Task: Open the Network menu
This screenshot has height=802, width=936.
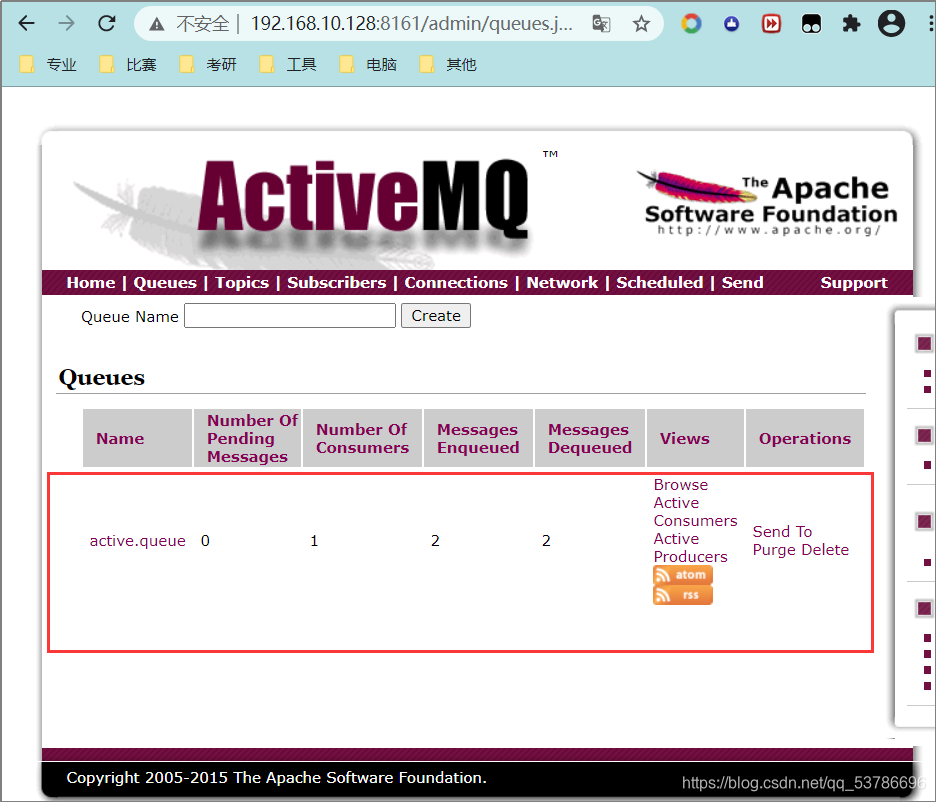Action: (x=562, y=282)
